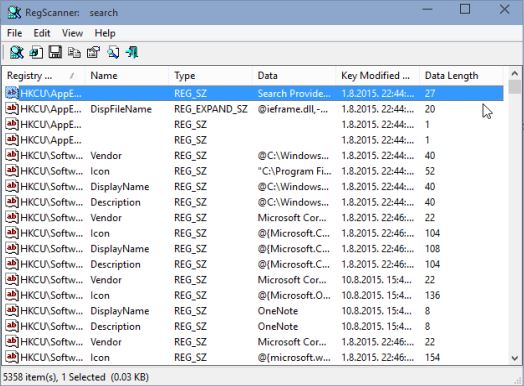Click the scrollbar down arrow

click(515, 358)
